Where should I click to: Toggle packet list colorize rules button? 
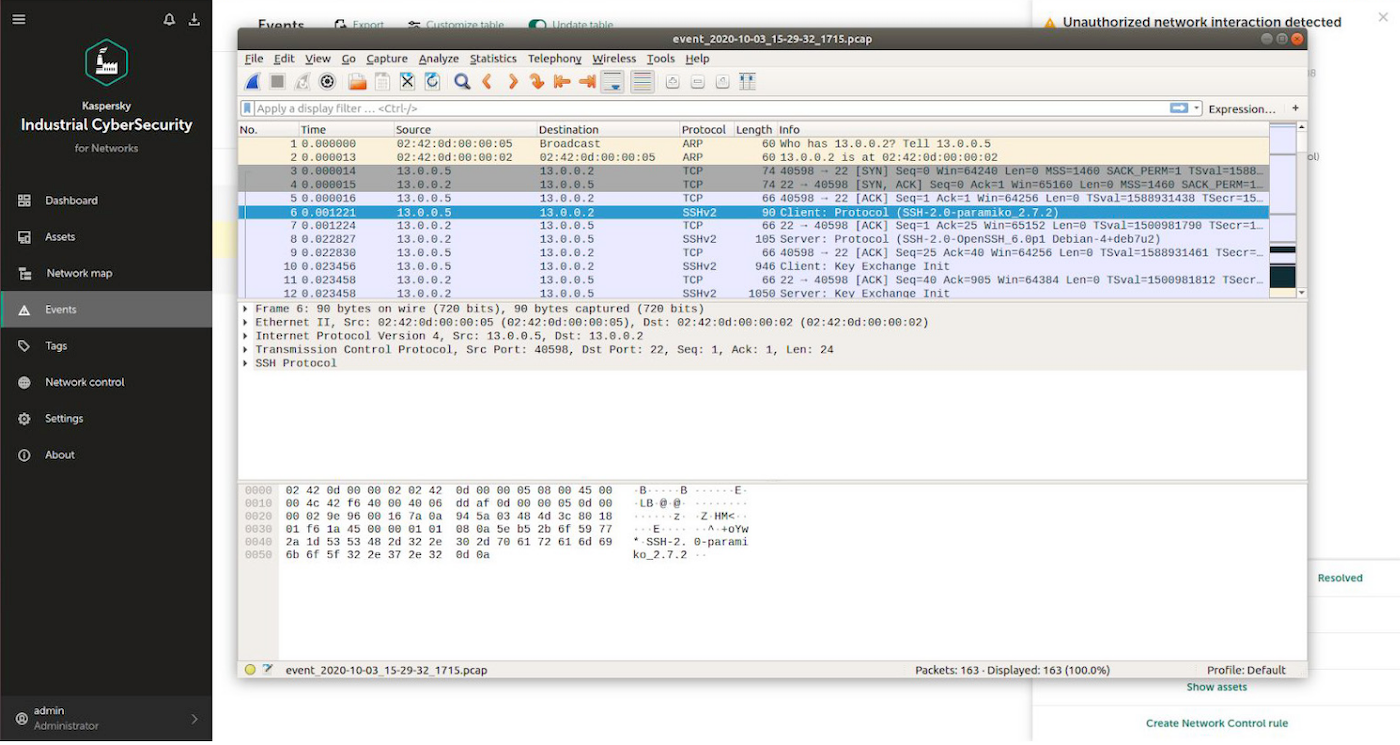click(x=643, y=82)
